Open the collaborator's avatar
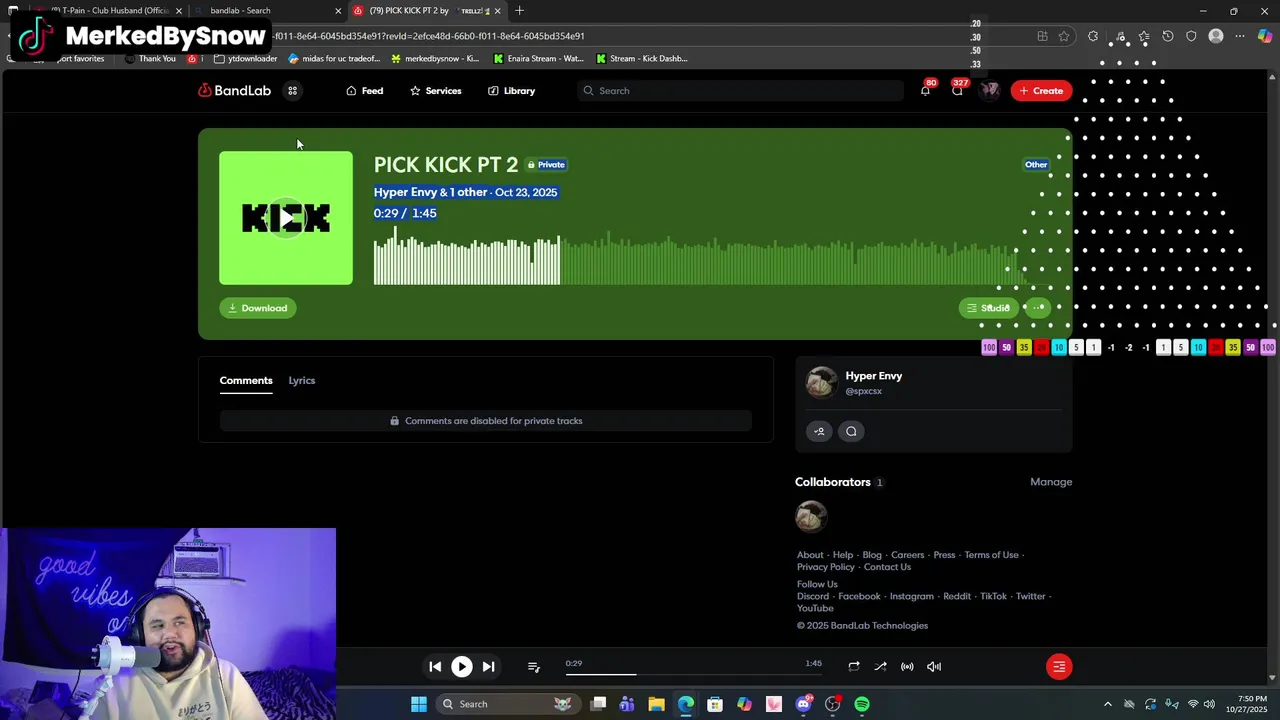The image size is (1280, 720). point(811,517)
